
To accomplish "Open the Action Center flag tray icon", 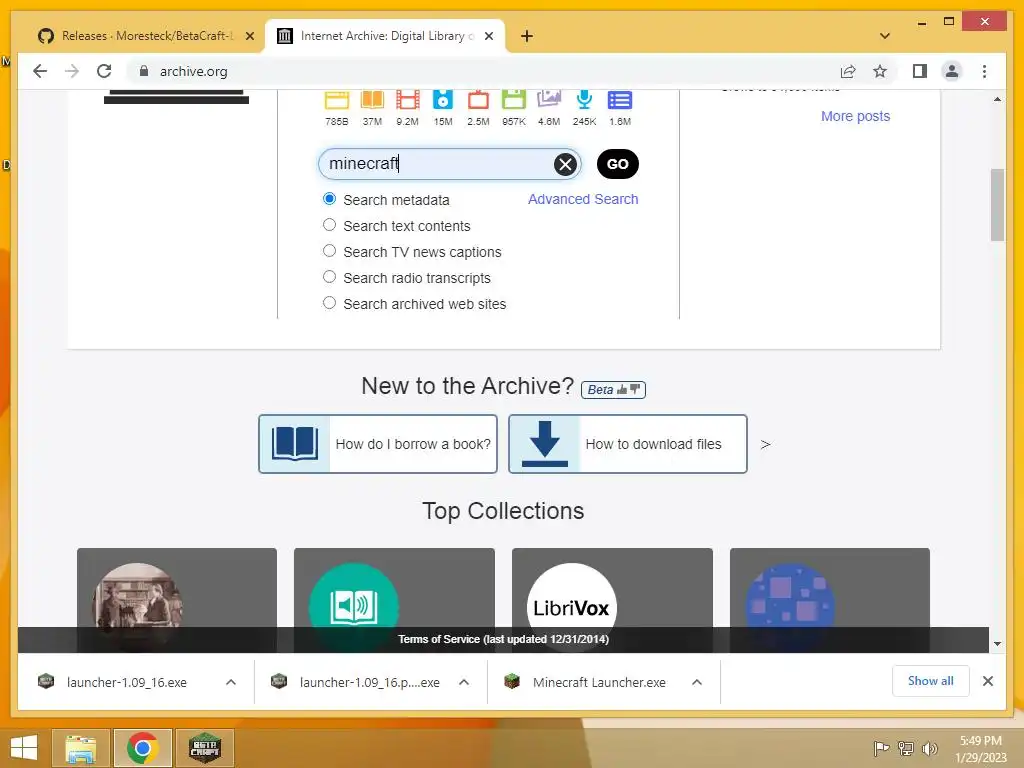I will [x=881, y=748].
